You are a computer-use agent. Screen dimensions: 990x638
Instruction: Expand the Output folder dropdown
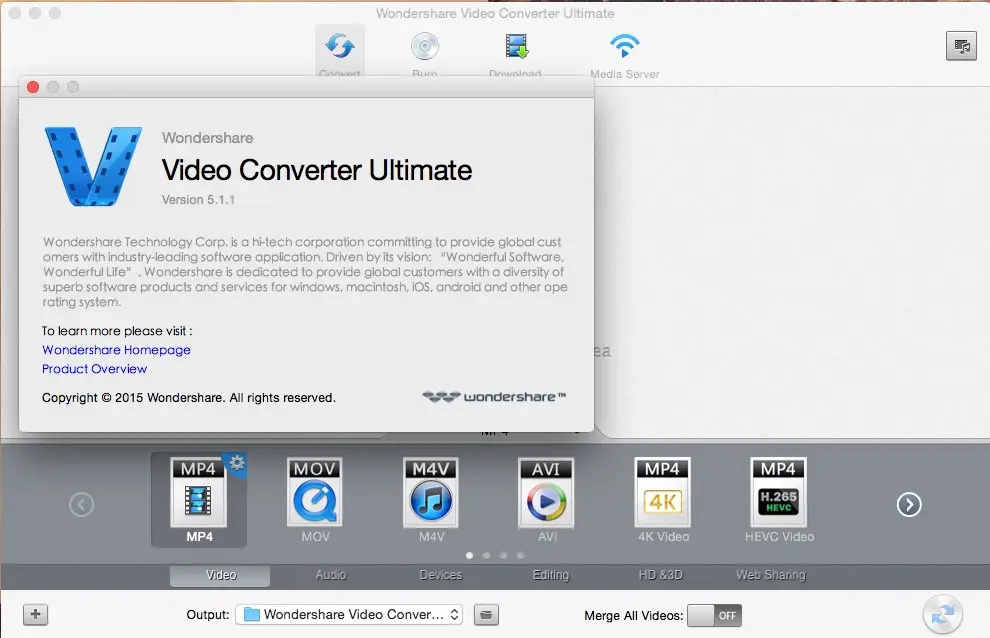tap(349, 615)
